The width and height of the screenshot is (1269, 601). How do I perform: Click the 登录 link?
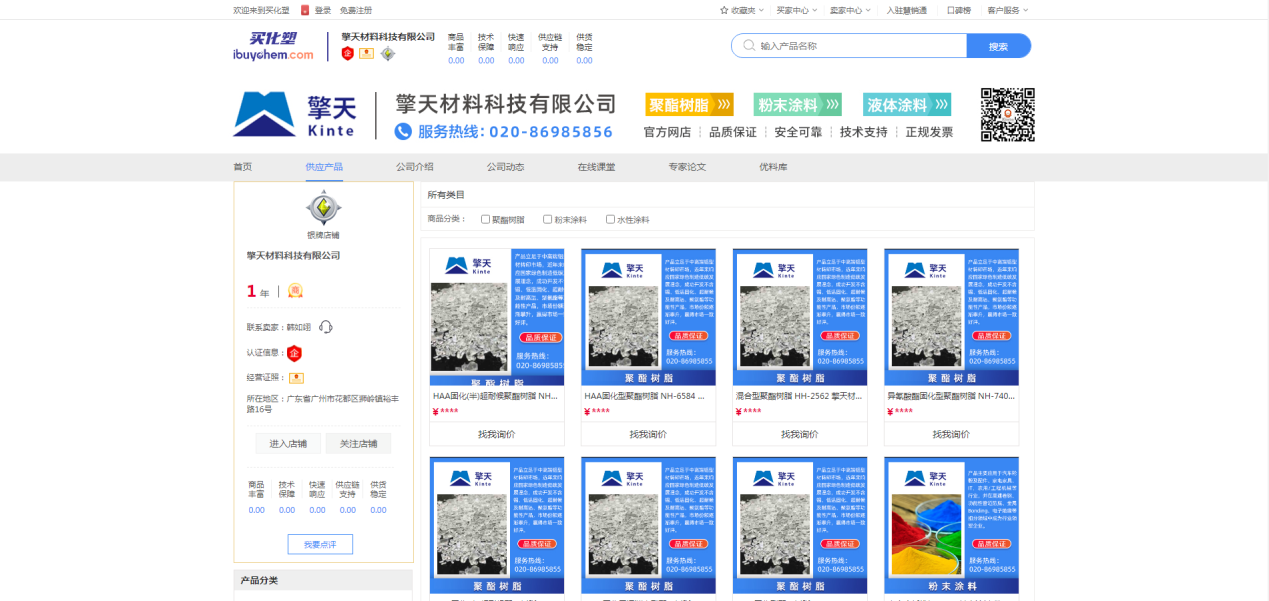[323, 10]
